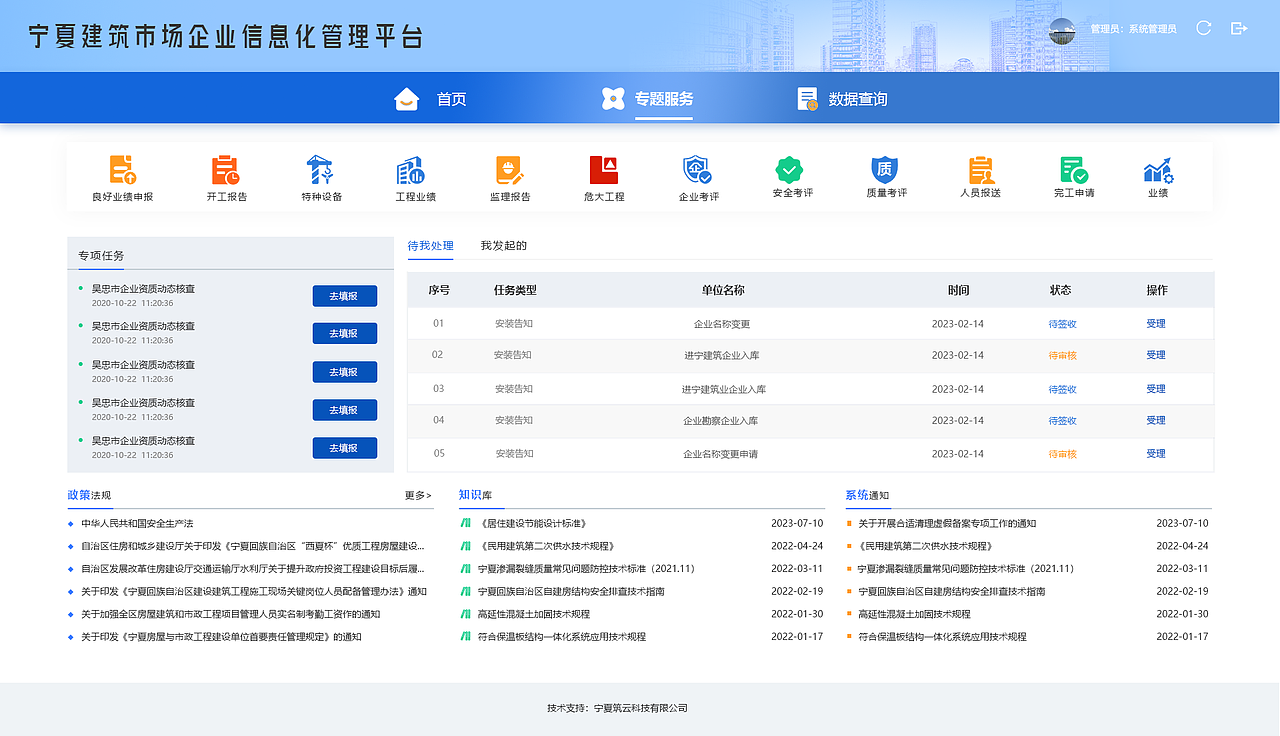Open 自治区发展改革住房建设厅 policy notice

pos(253,569)
